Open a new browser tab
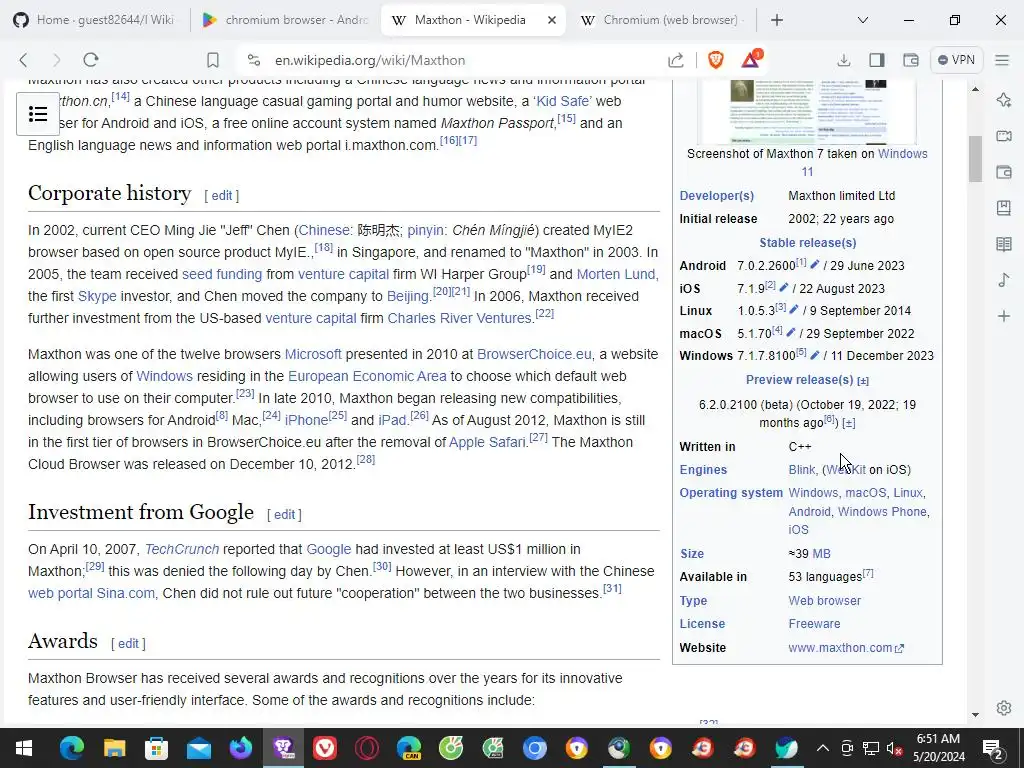Viewport: 1024px width, 768px height. (x=776, y=20)
